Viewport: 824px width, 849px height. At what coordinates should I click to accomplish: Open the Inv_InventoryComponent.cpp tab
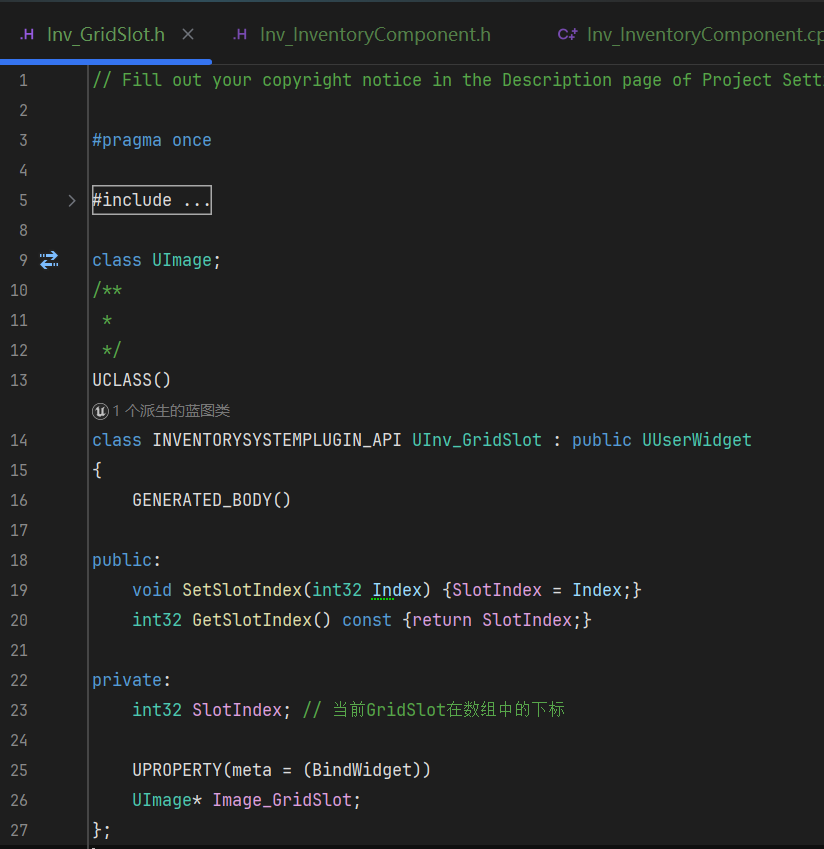click(x=705, y=35)
